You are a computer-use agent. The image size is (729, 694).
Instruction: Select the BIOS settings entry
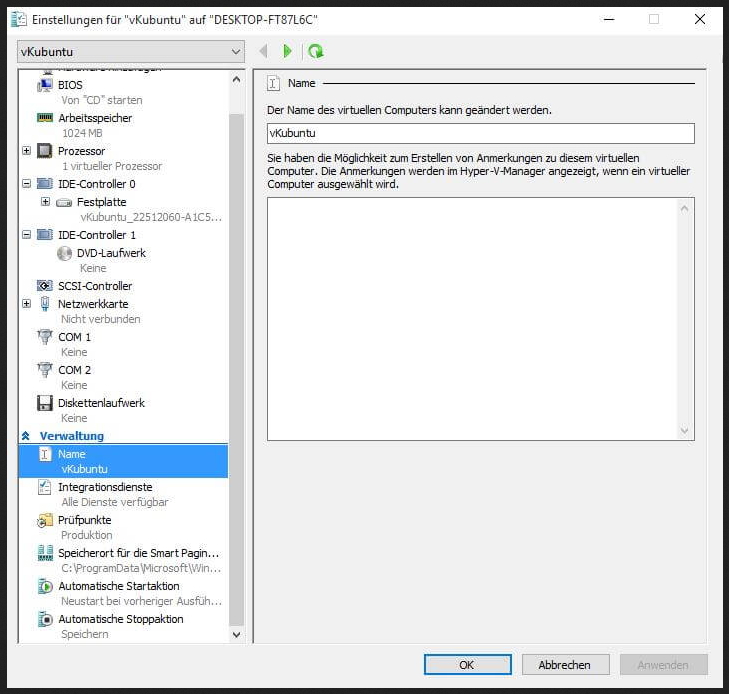coord(70,86)
